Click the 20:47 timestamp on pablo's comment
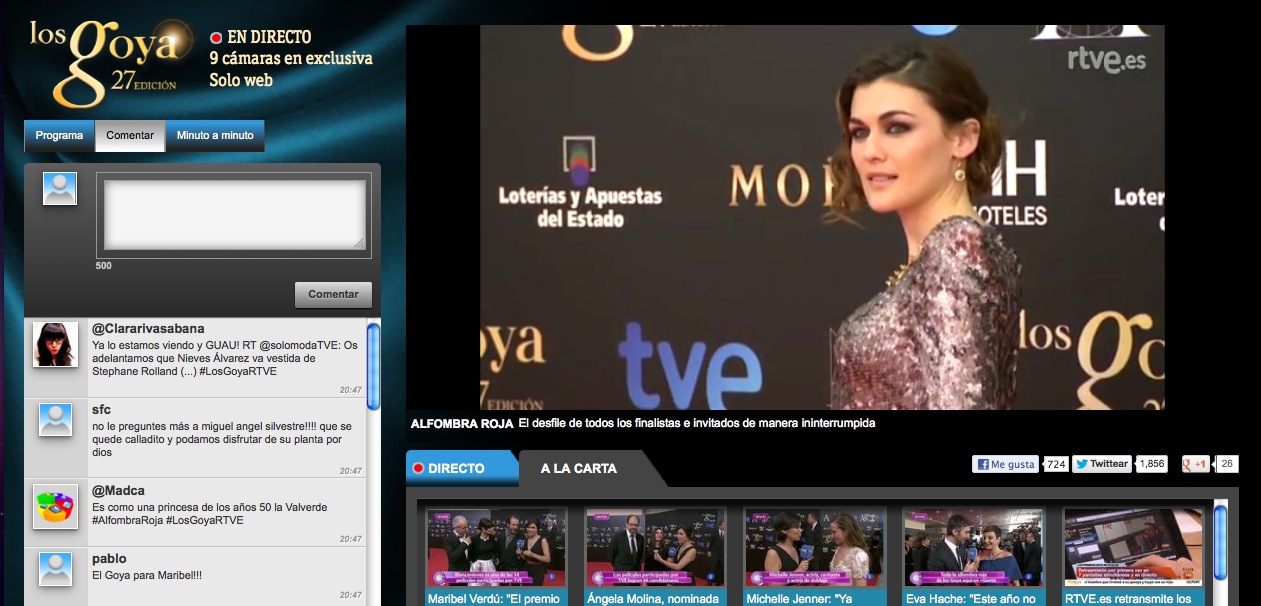This screenshot has height=606, width=1261. [x=350, y=595]
